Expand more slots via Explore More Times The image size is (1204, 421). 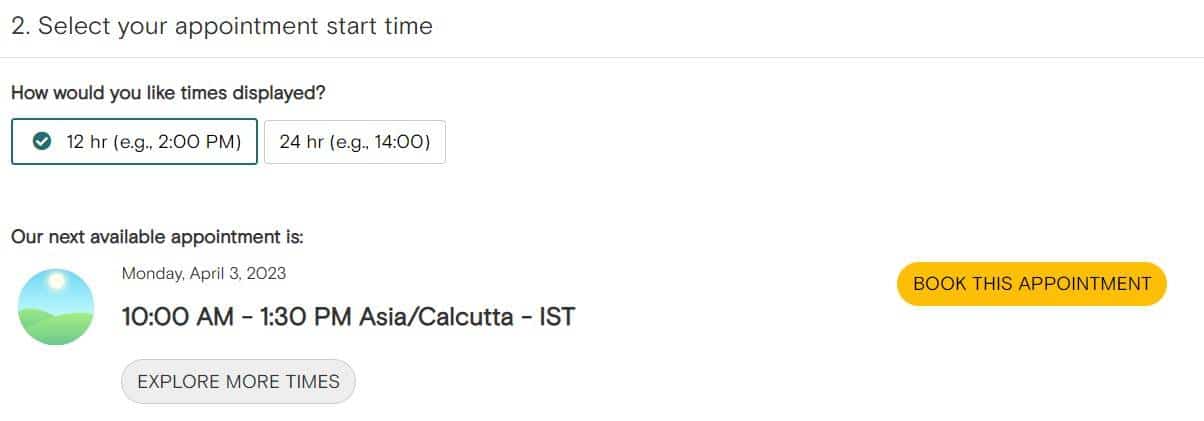click(x=238, y=381)
